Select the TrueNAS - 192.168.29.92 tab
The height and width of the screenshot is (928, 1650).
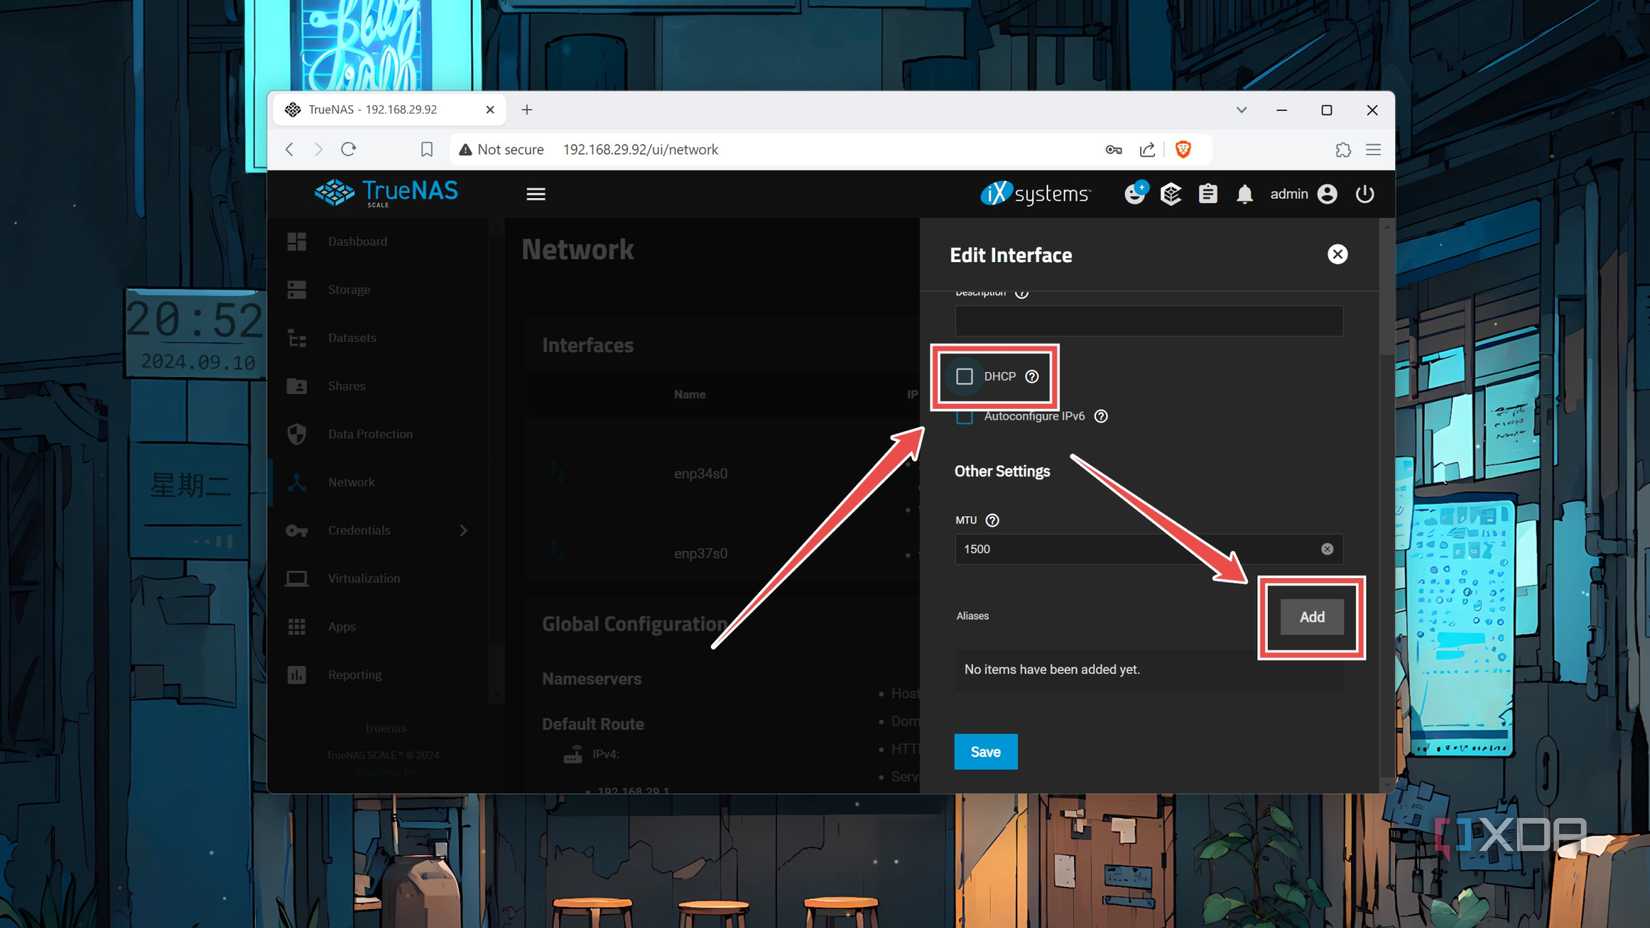(388, 109)
